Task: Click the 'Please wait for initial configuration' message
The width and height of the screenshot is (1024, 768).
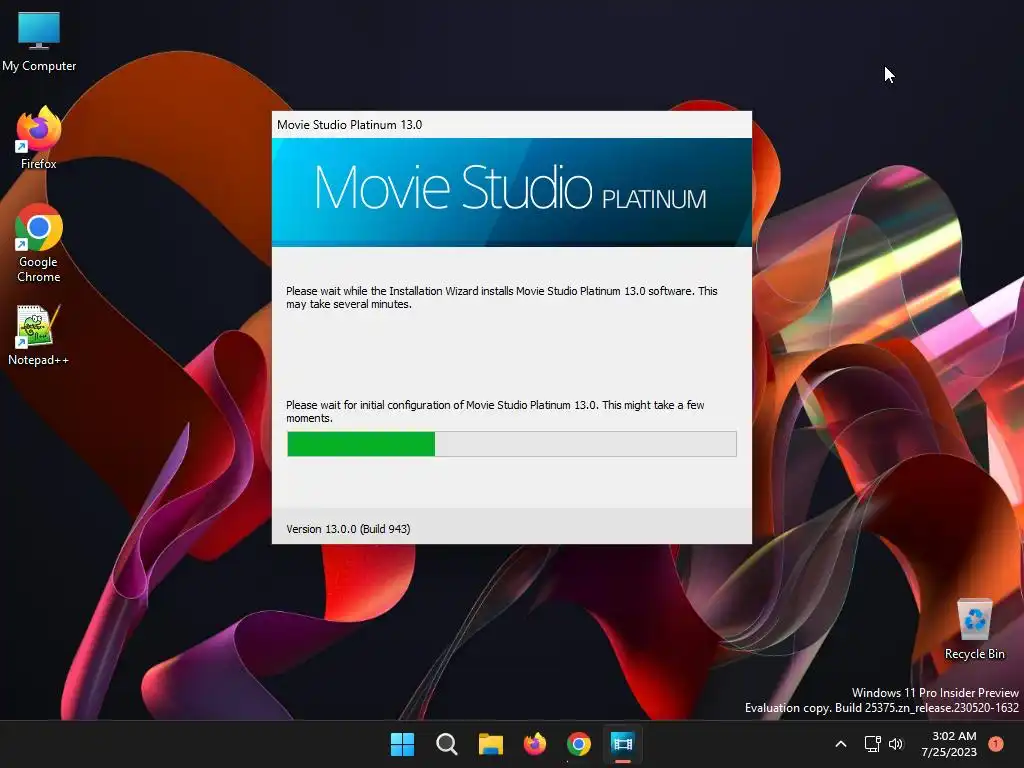Action: coord(495,411)
